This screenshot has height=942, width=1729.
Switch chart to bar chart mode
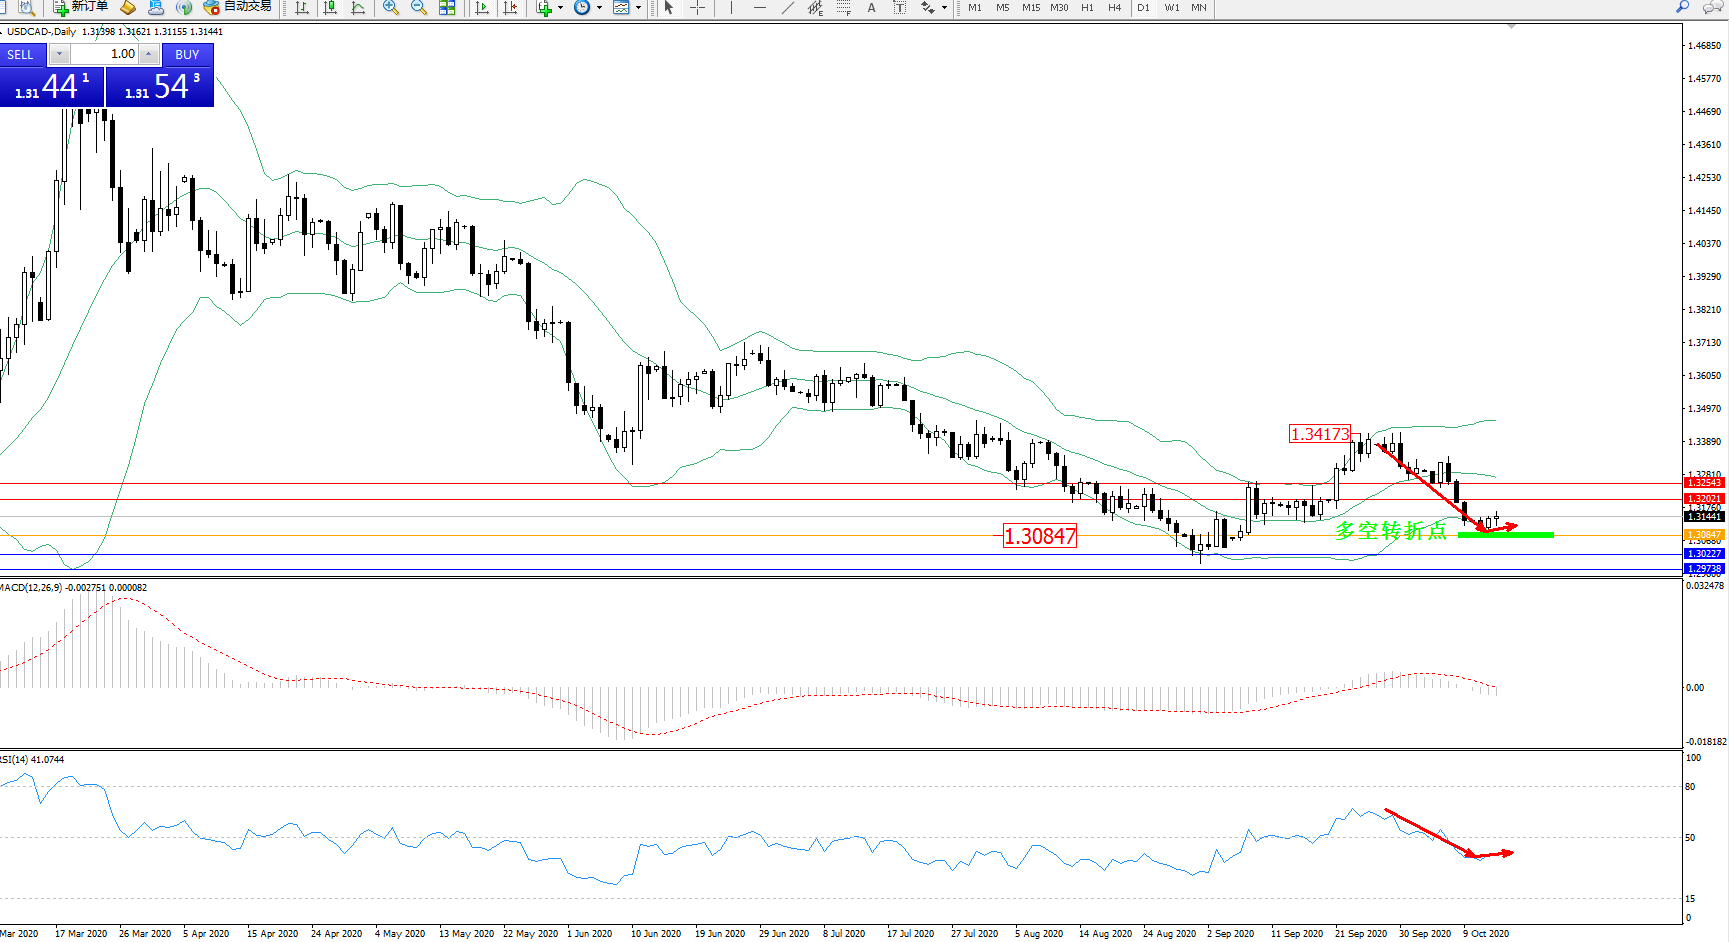point(302,8)
